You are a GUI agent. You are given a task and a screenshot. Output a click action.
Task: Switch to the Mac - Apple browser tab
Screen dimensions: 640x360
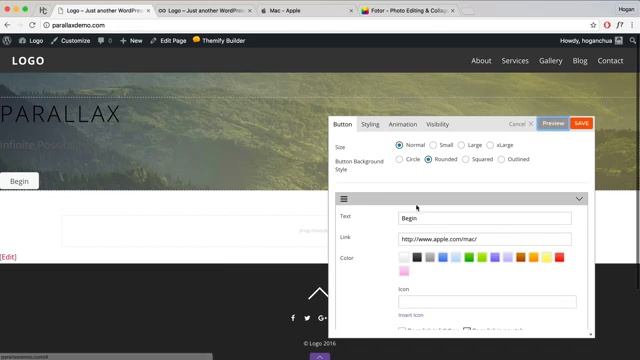[307, 11]
